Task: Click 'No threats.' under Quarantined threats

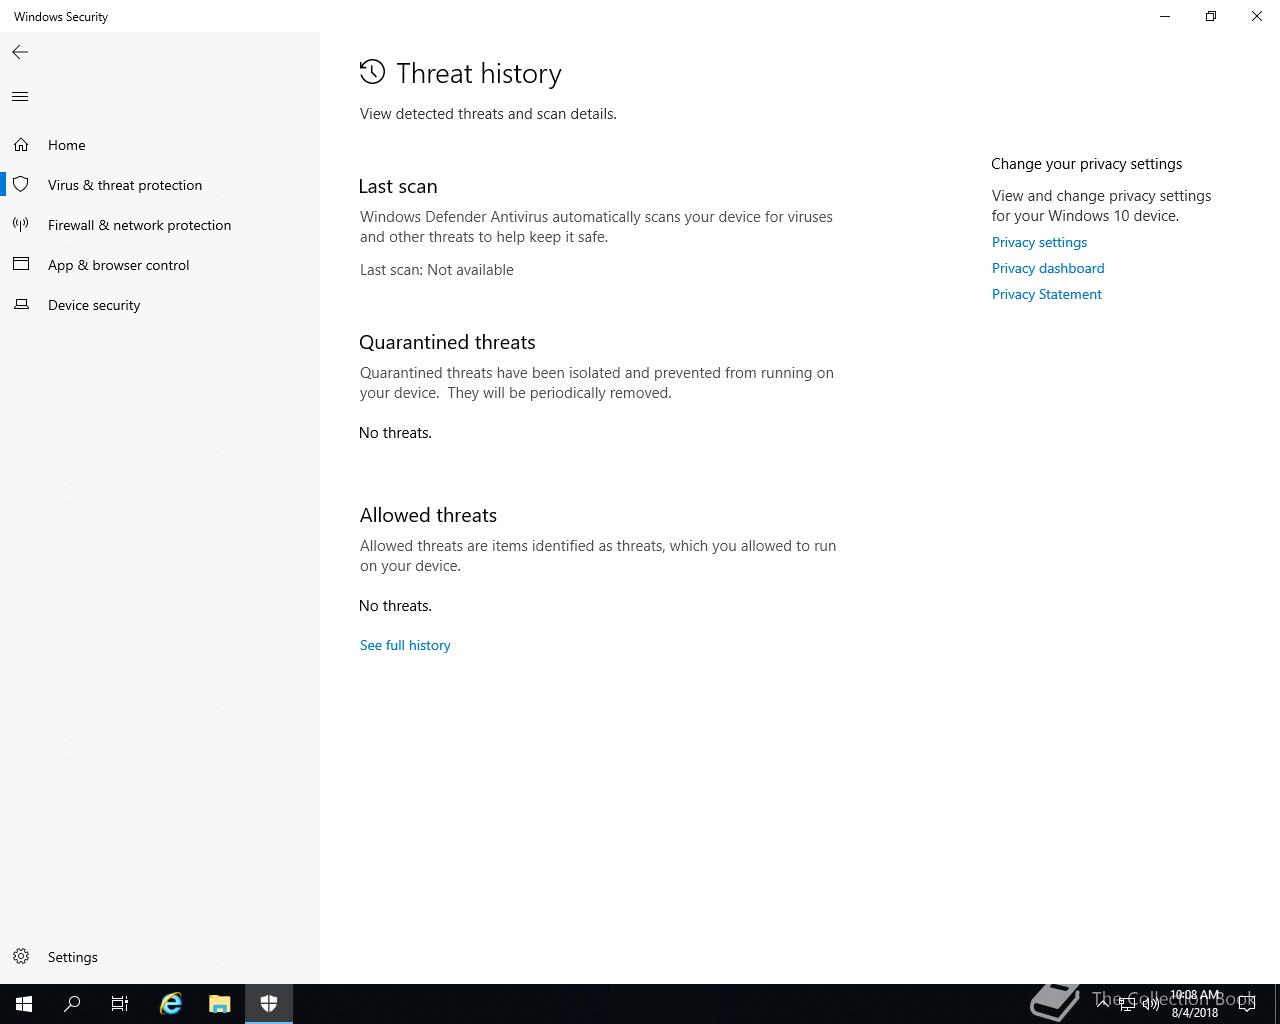Action: pyautogui.click(x=395, y=433)
